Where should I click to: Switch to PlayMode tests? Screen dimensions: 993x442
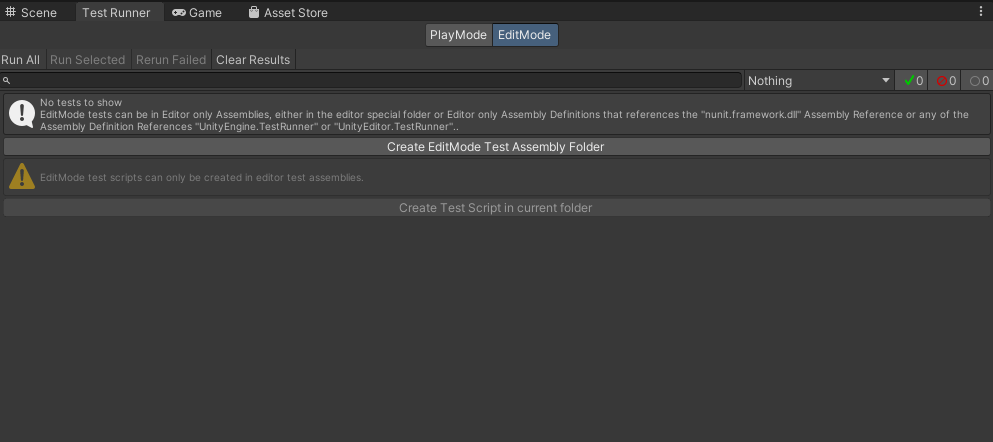coord(459,35)
